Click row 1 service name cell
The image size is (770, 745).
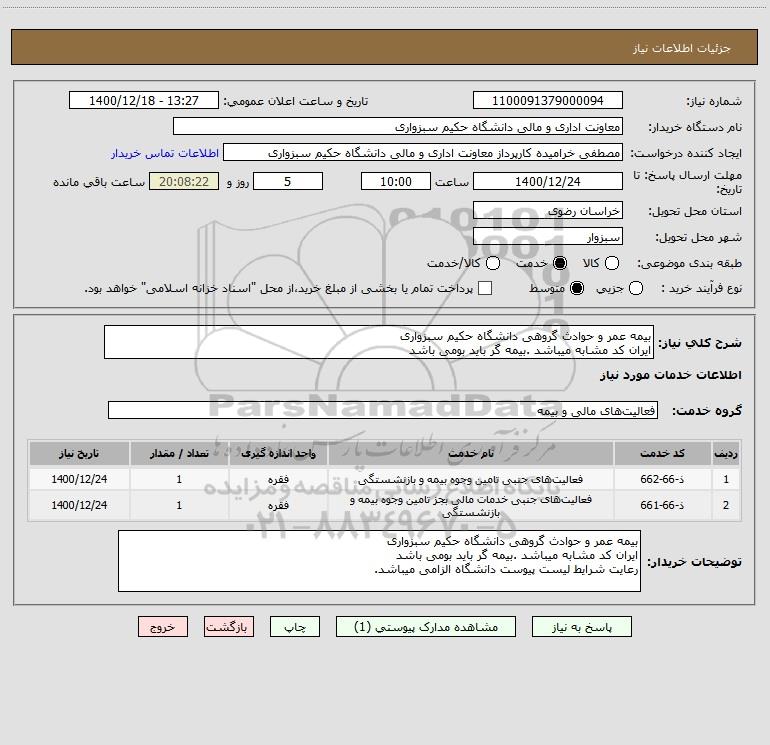click(x=470, y=479)
